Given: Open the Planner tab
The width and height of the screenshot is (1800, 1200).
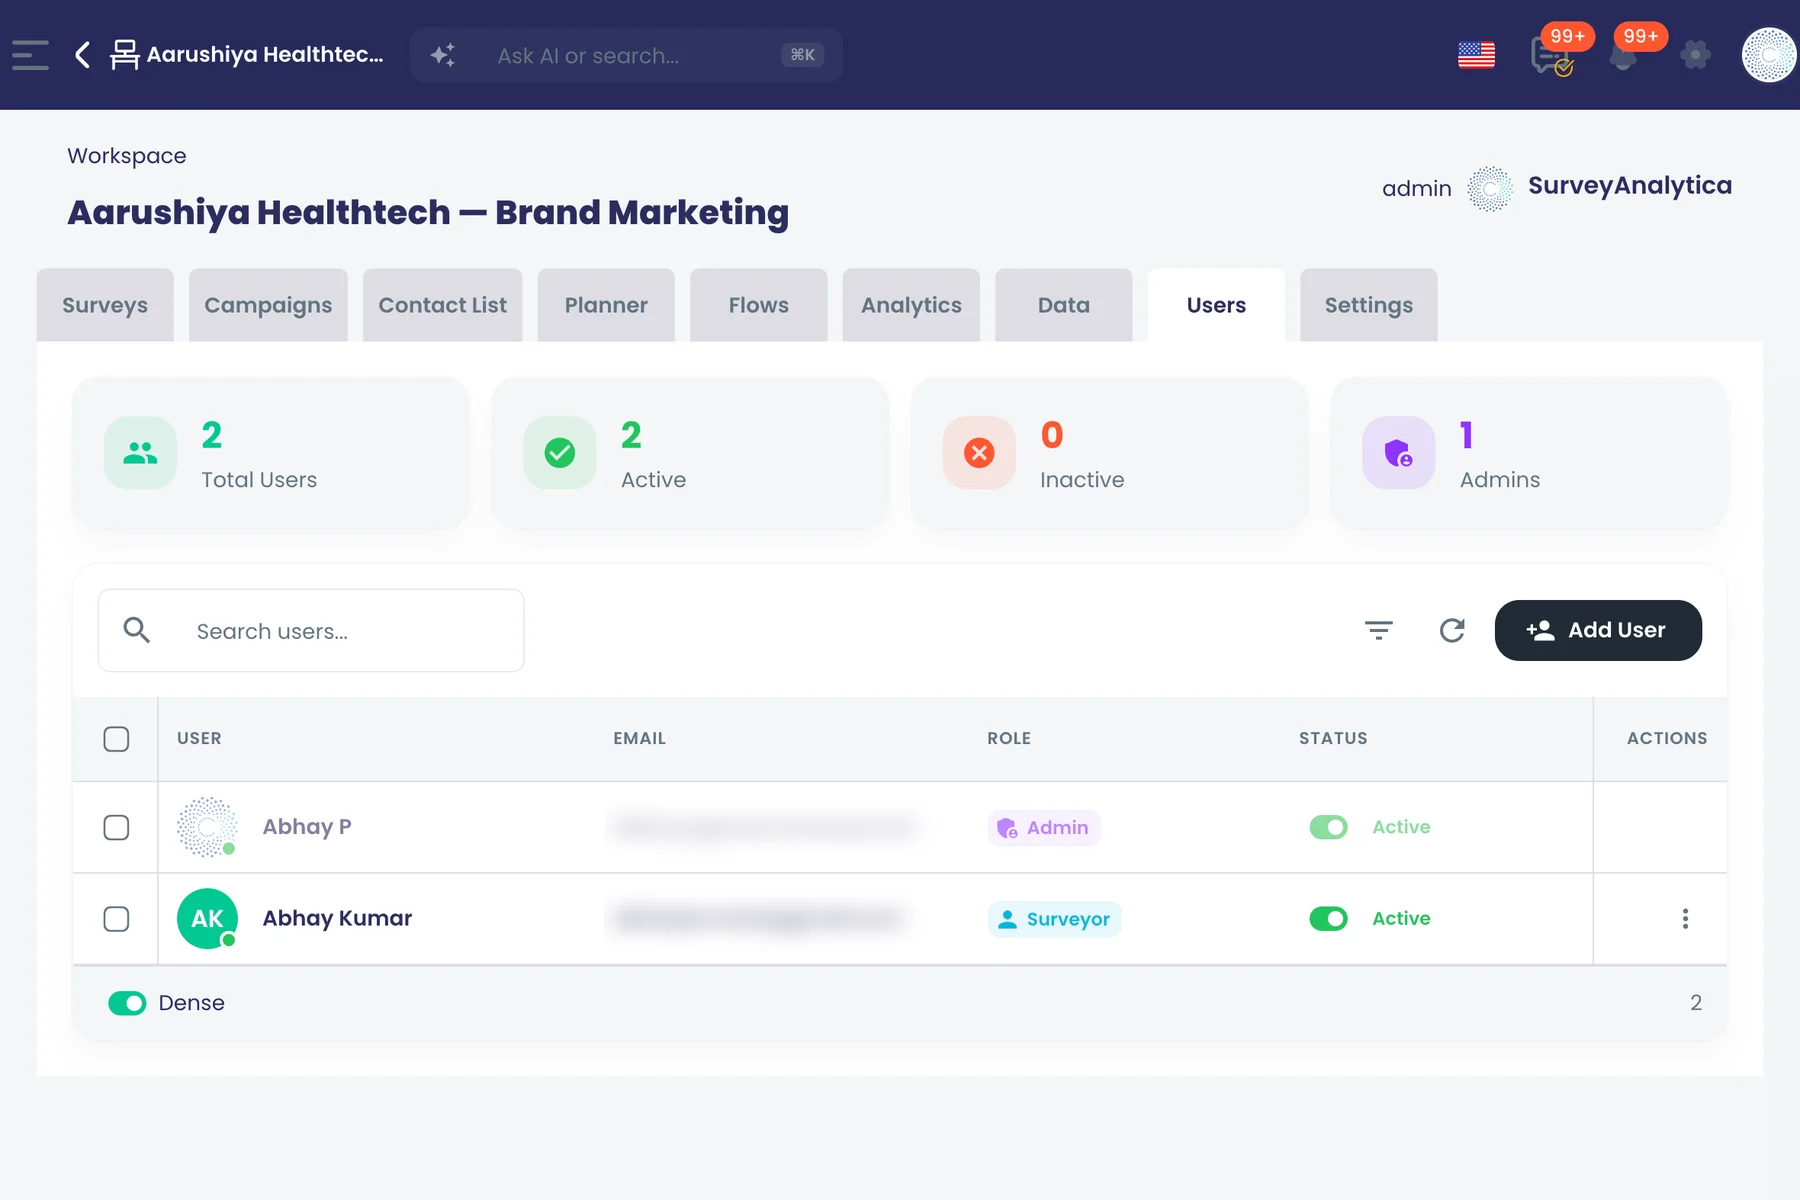Looking at the screenshot, I should 606,305.
